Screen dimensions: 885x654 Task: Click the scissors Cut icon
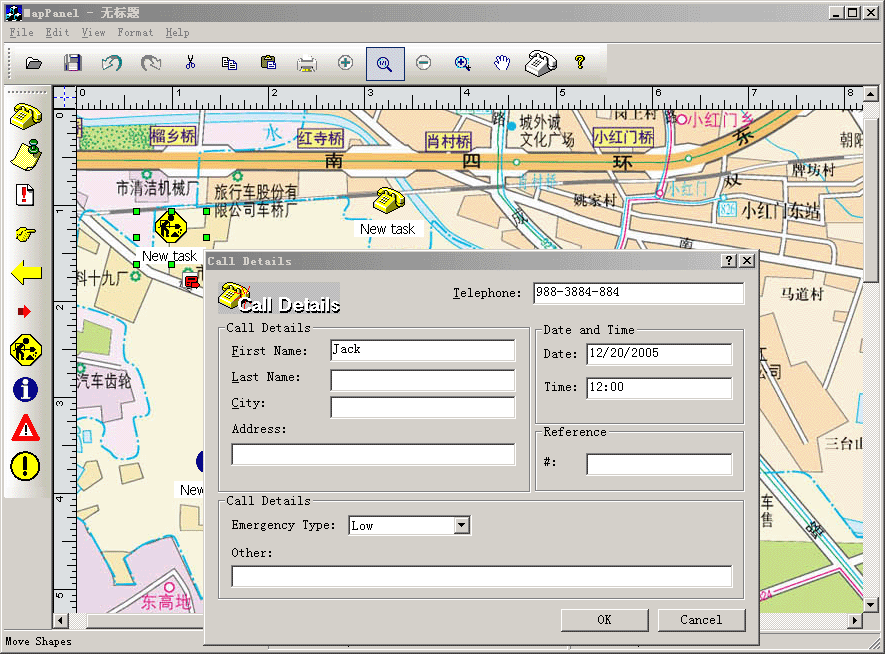pyautogui.click(x=190, y=63)
